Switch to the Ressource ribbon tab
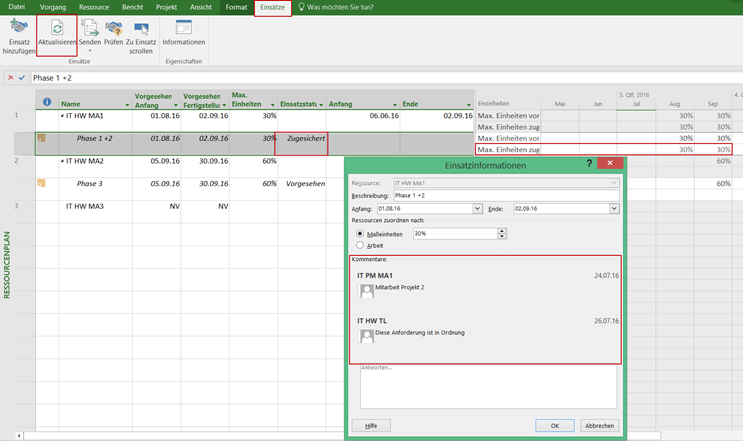 [x=93, y=7]
